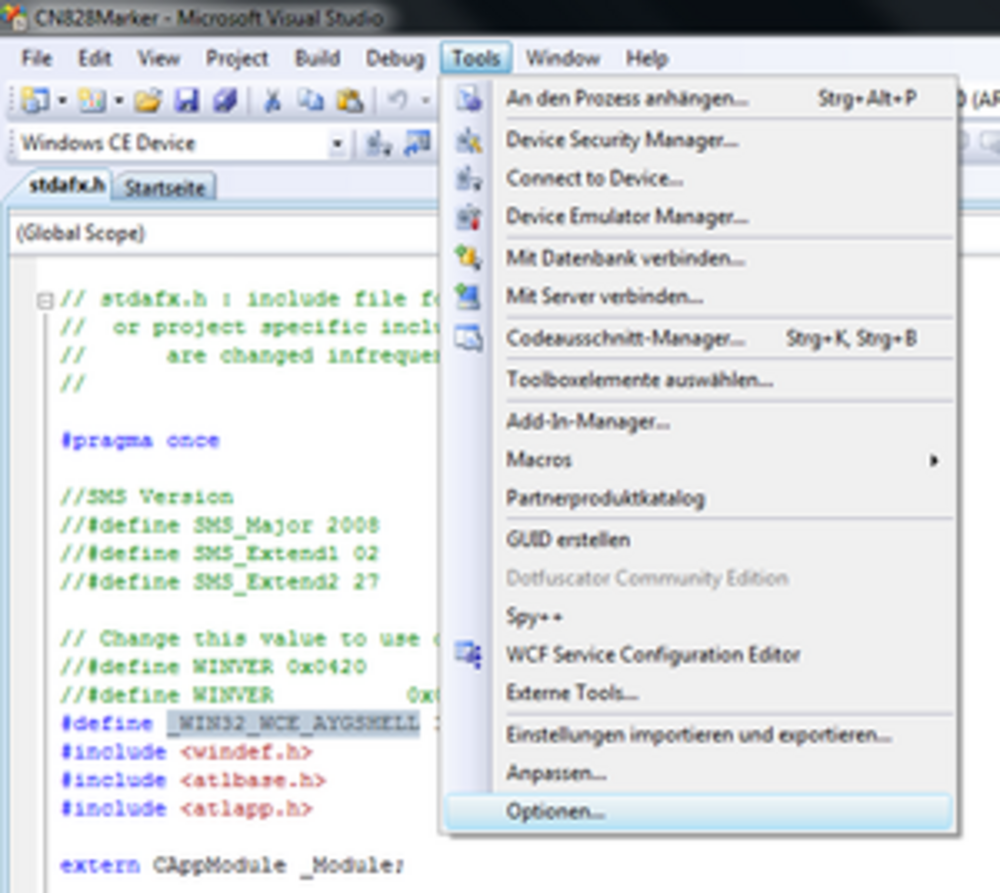The width and height of the screenshot is (1000, 893).
Task: Click the Connect to Device toolbar icon
Action: [x=379, y=144]
